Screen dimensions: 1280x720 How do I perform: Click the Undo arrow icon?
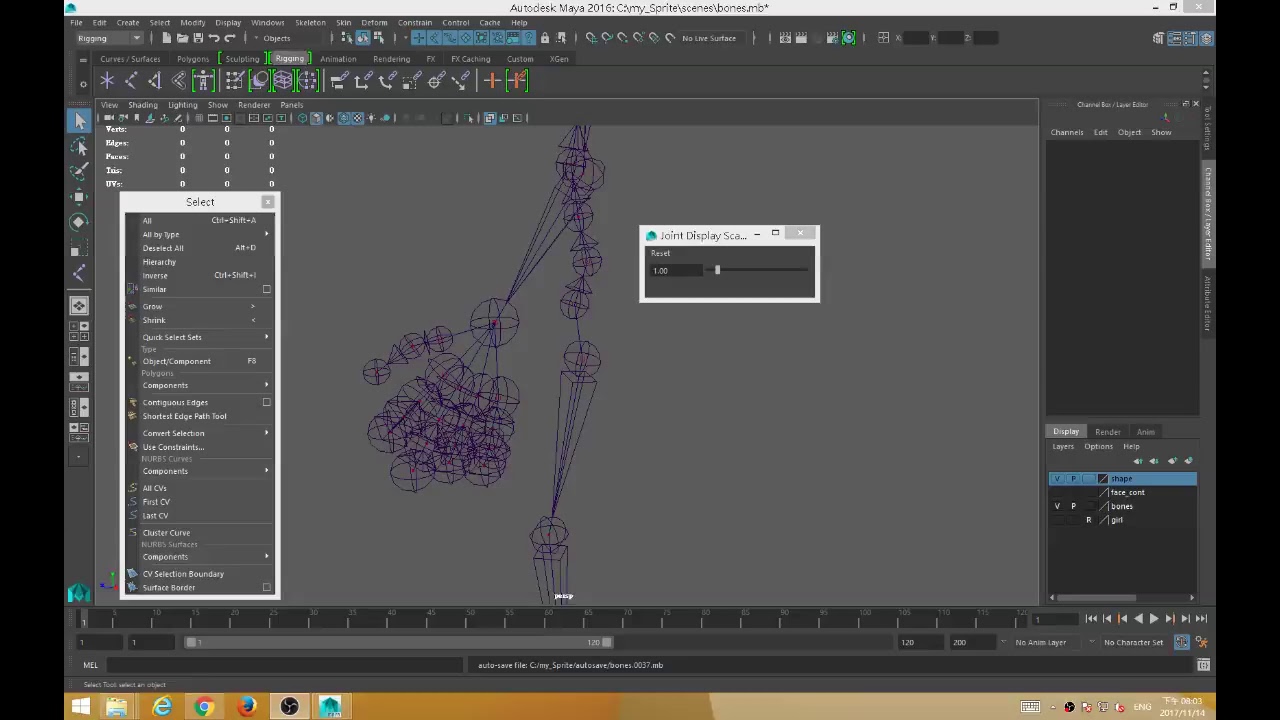point(214,38)
